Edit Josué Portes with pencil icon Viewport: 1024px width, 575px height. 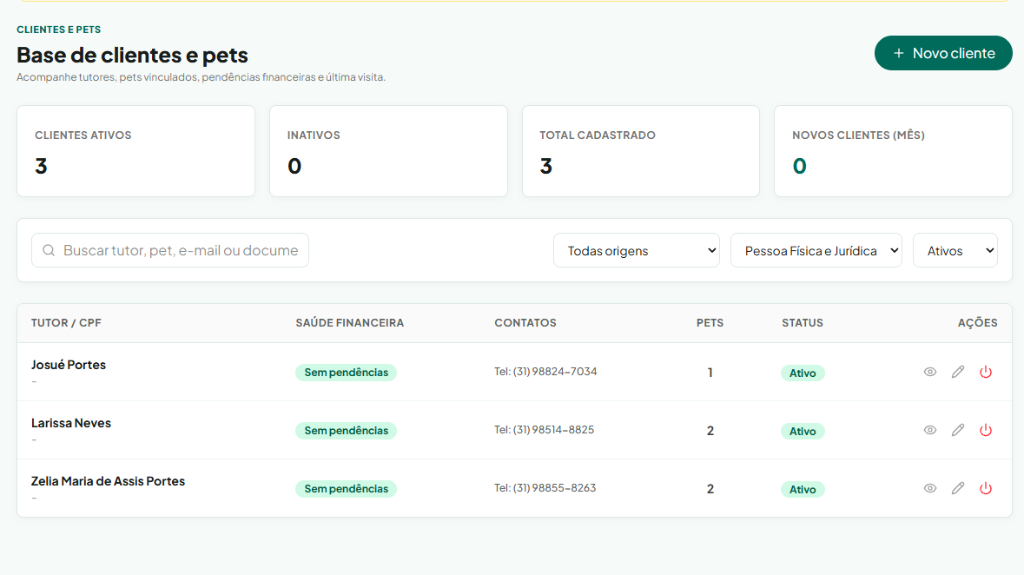click(958, 372)
